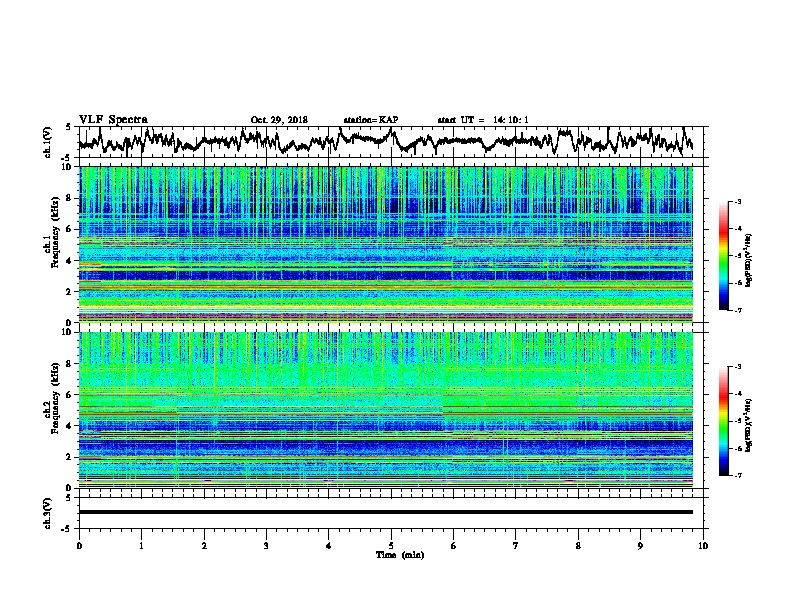Click the "station=KAP" label
Screen dimensions: 792x612
coord(371,120)
